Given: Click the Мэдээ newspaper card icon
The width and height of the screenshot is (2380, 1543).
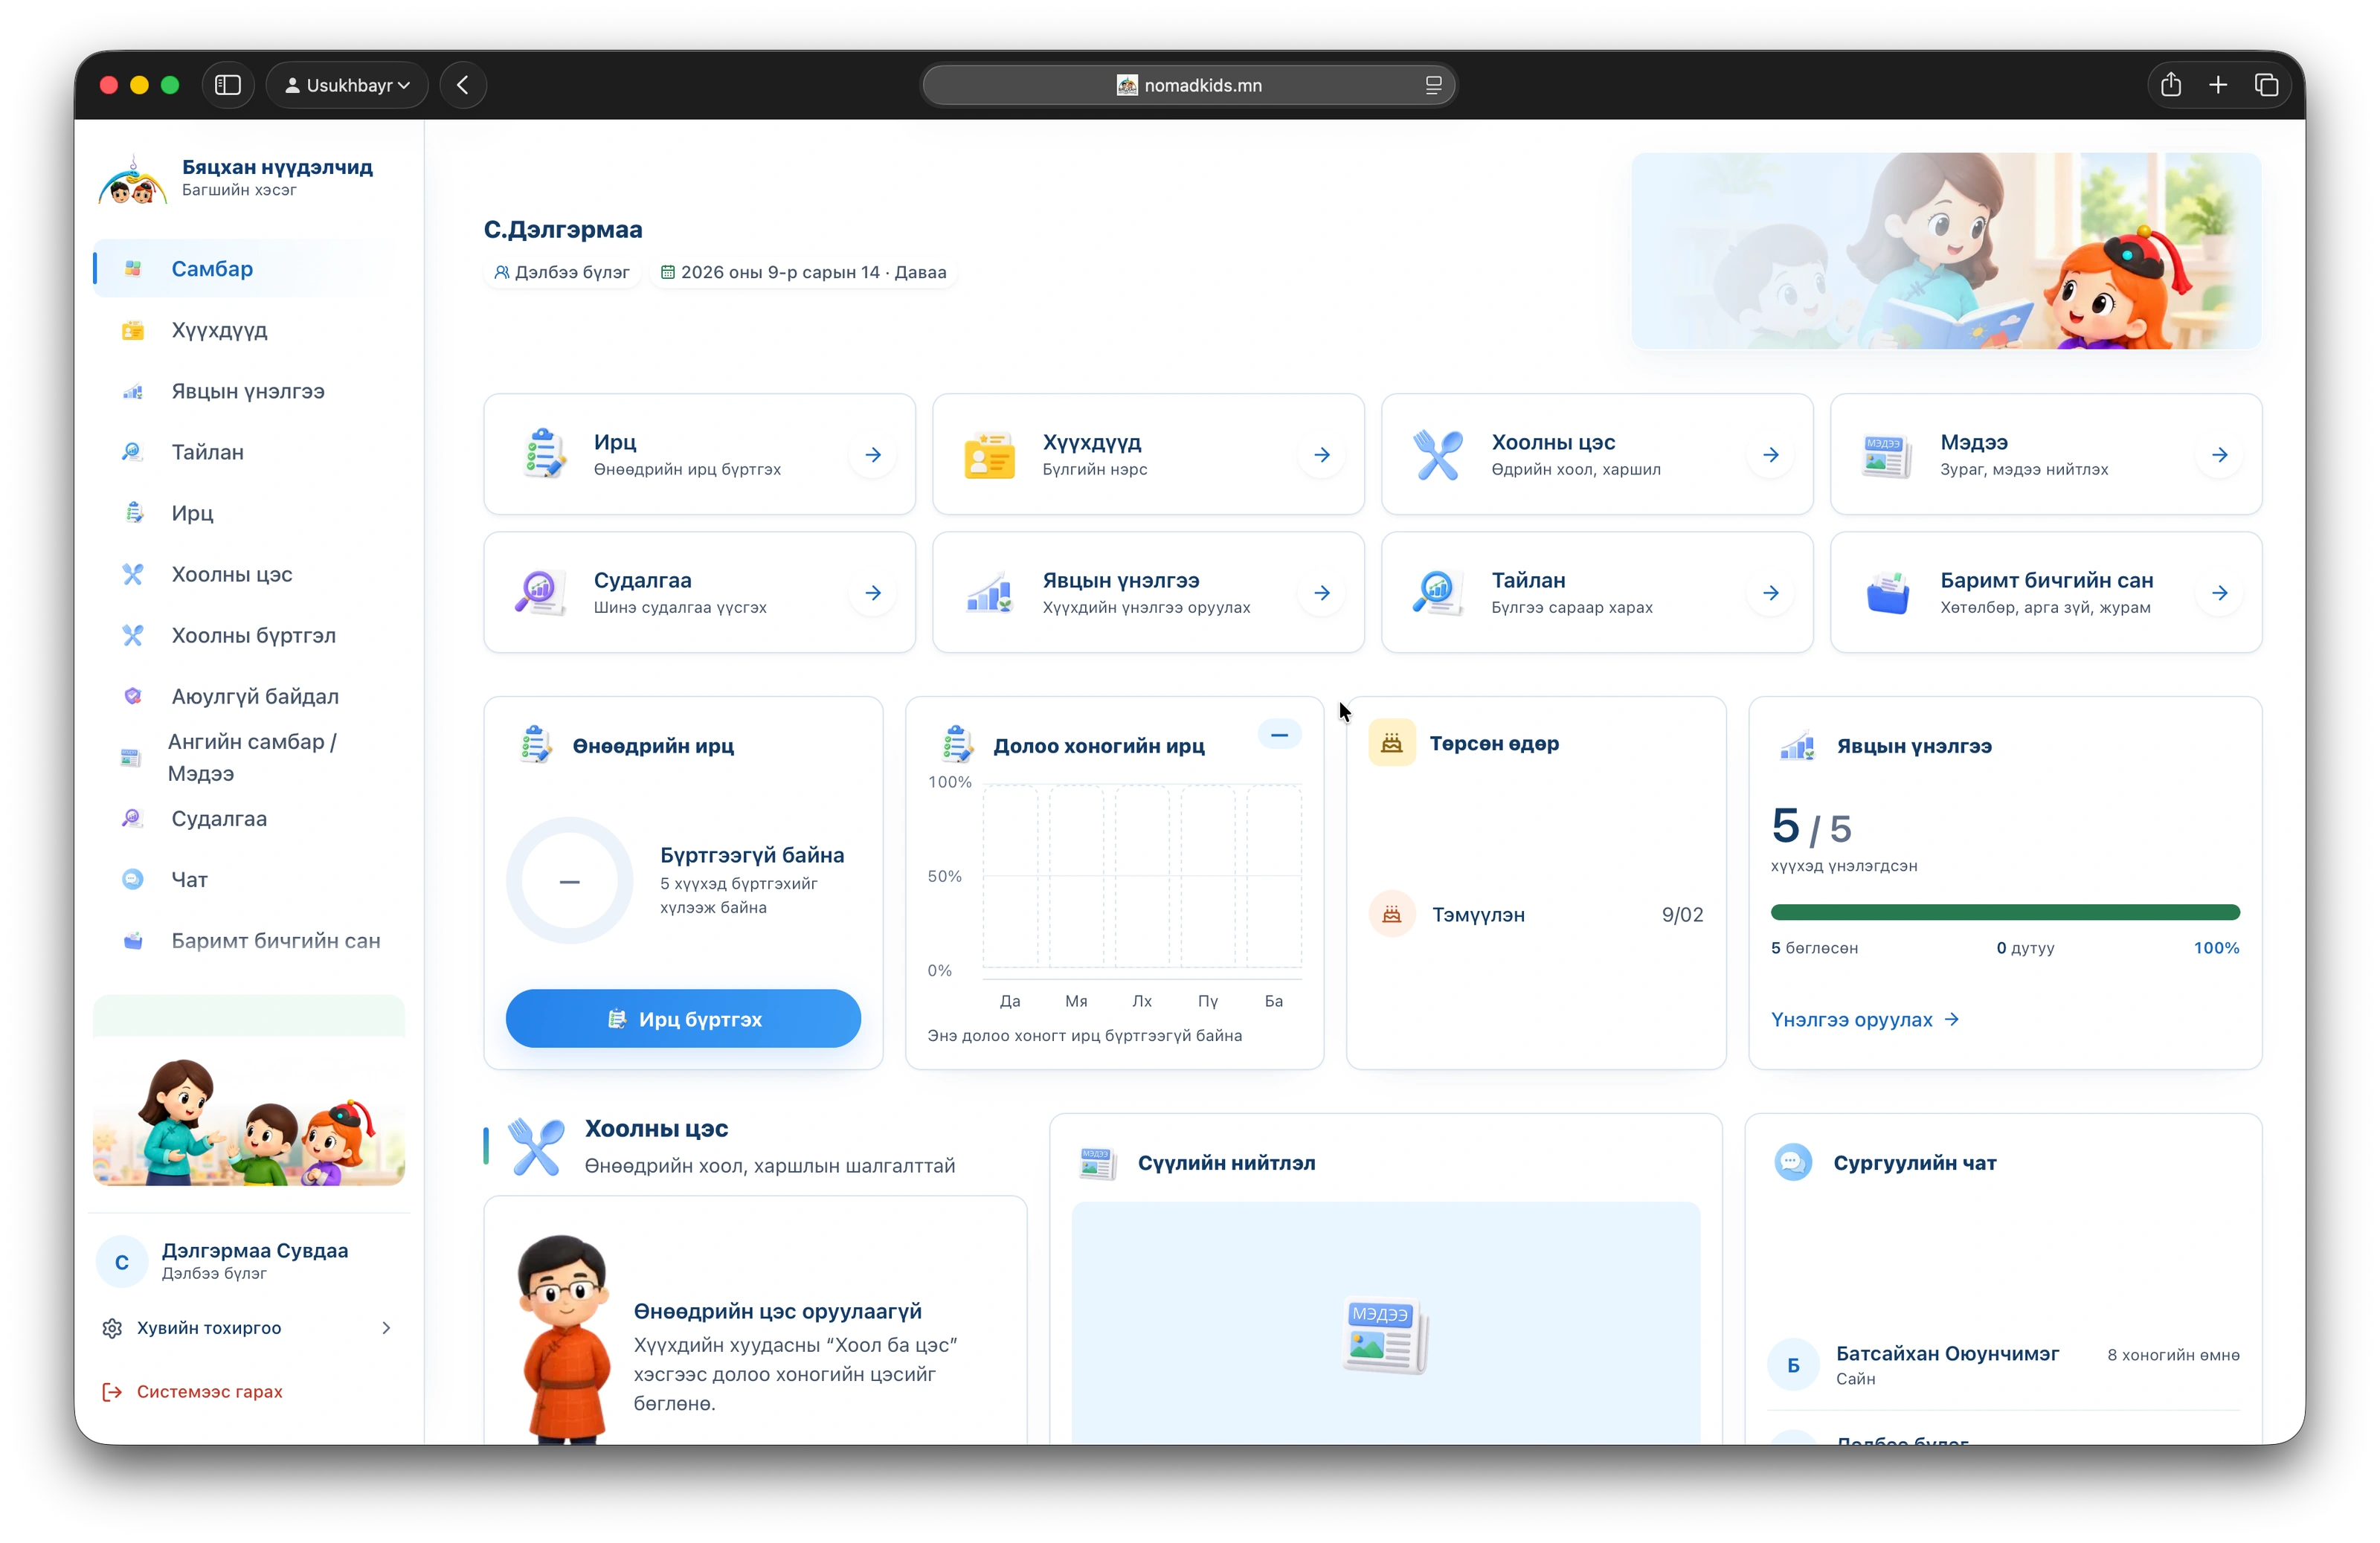Looking at the screenshot, I should [x=1887, y=455].
